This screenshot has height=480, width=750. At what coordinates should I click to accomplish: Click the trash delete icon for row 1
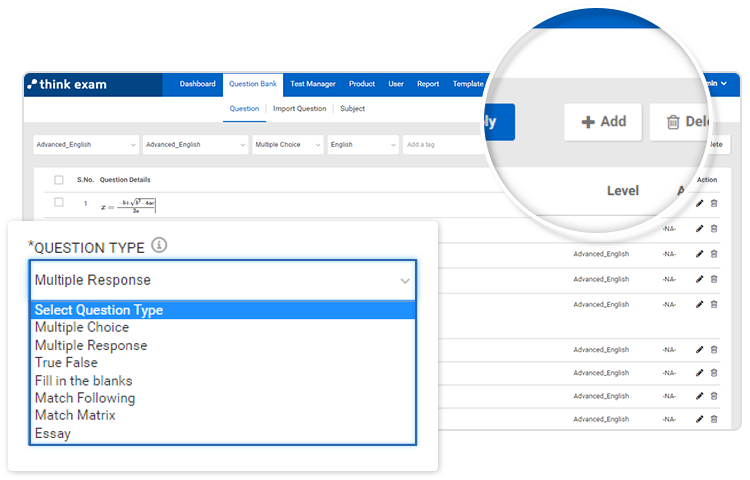(x=714, y=203)
